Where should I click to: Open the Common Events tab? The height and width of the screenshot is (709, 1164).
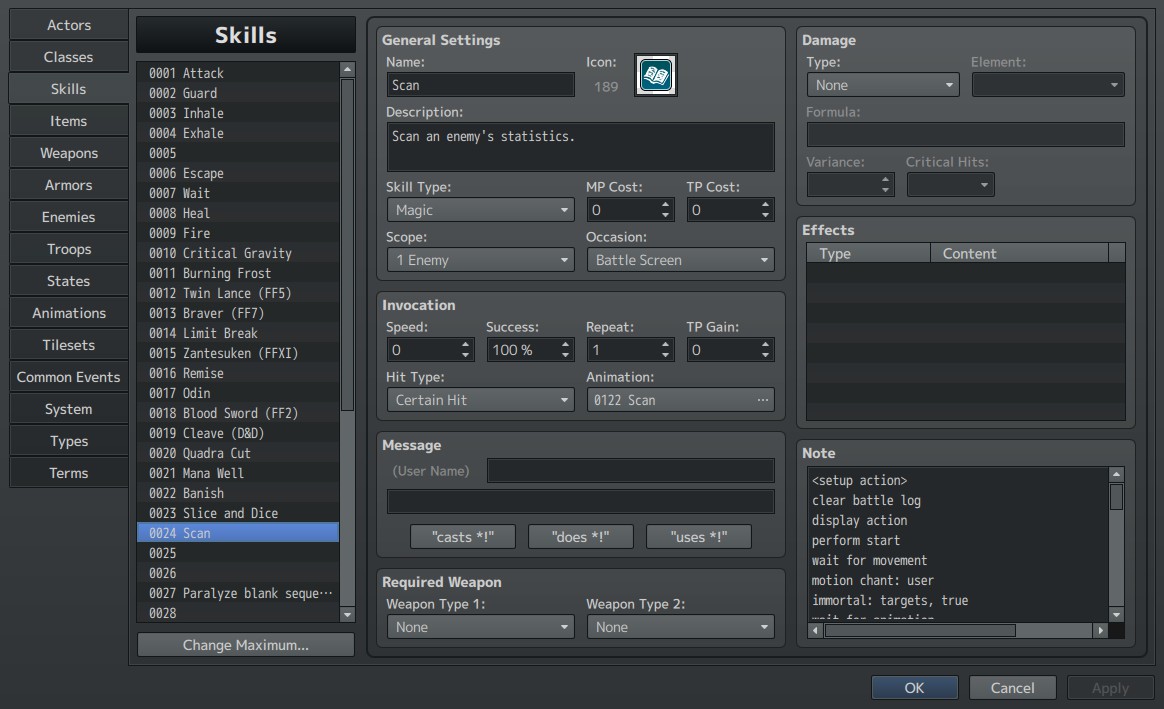coord(68,377)
